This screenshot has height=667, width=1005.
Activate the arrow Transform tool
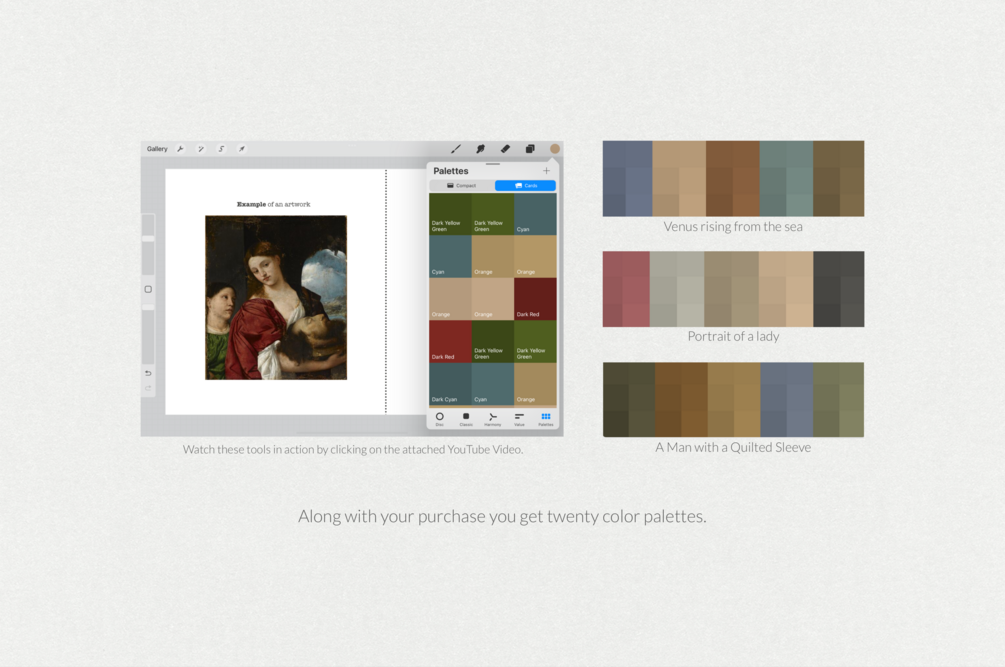242,149
